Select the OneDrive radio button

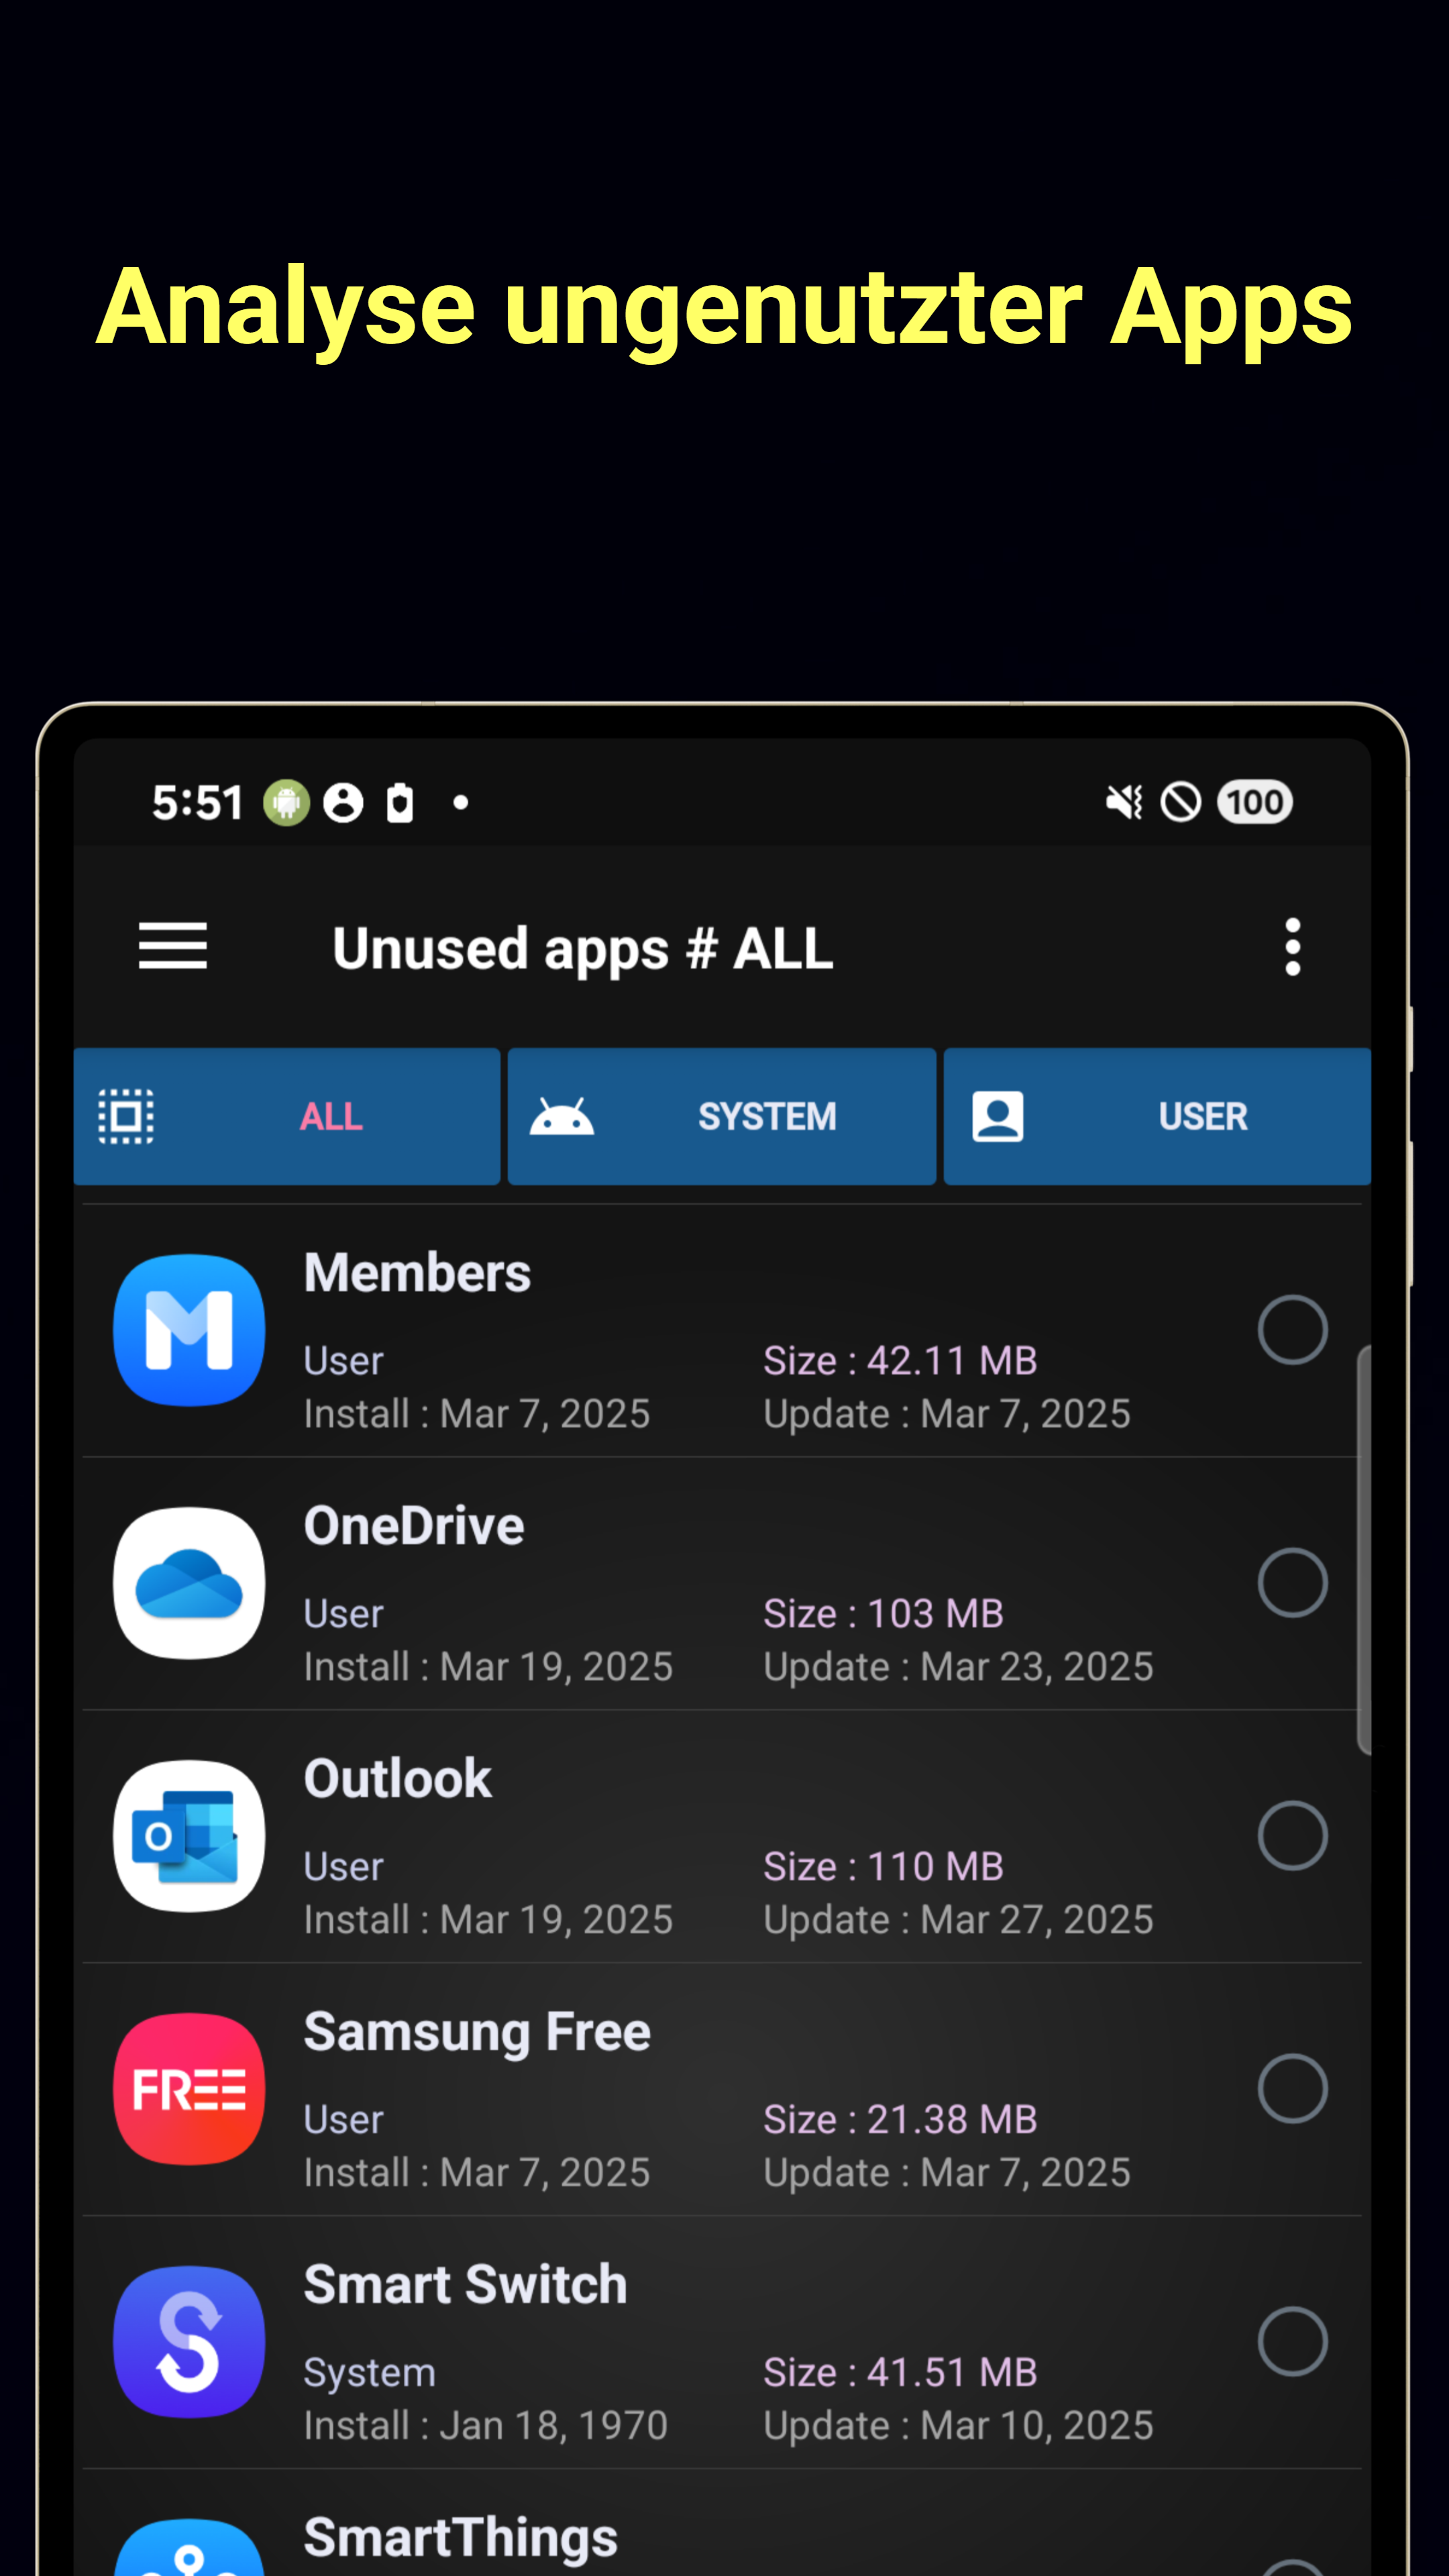coord(1292,1582)
